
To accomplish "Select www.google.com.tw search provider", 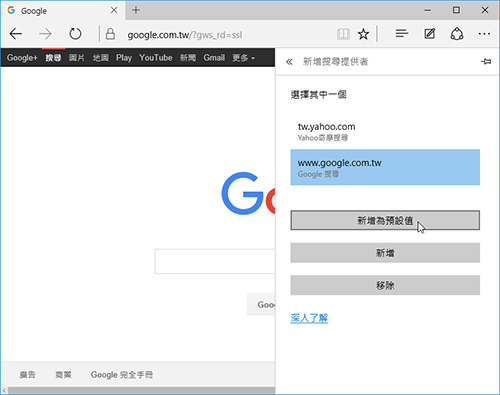I will click(385, 167).
